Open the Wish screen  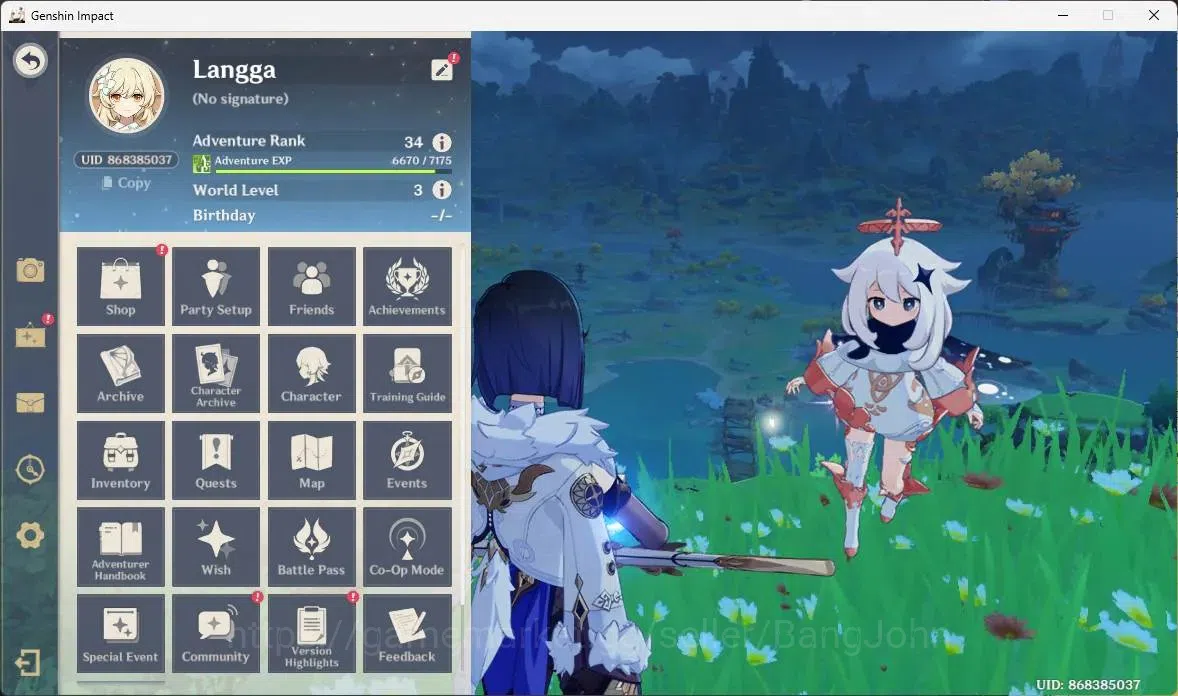(x=216, y=546)
